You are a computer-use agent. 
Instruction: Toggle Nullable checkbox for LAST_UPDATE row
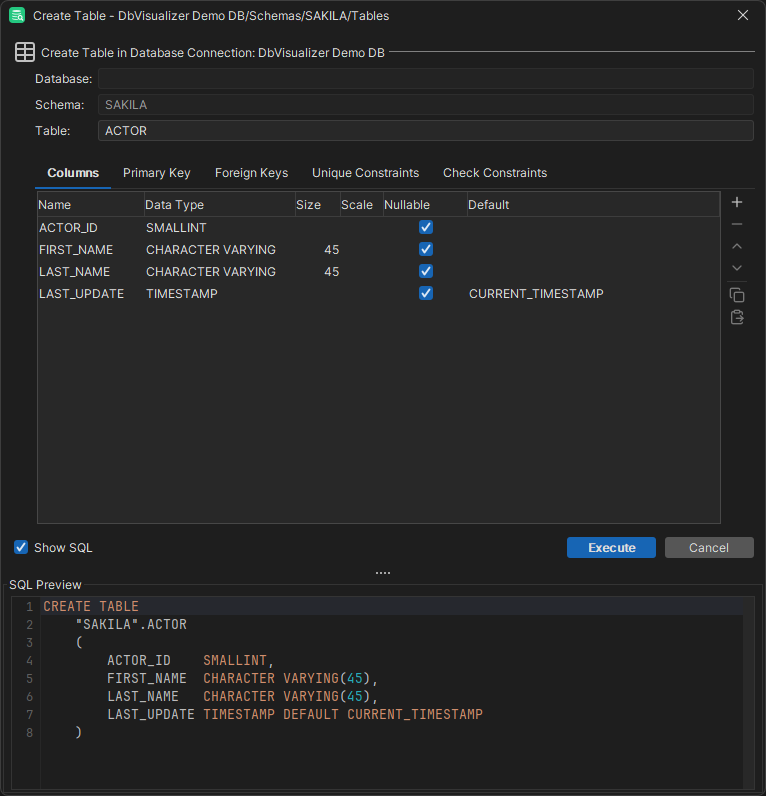pos(426,294)
